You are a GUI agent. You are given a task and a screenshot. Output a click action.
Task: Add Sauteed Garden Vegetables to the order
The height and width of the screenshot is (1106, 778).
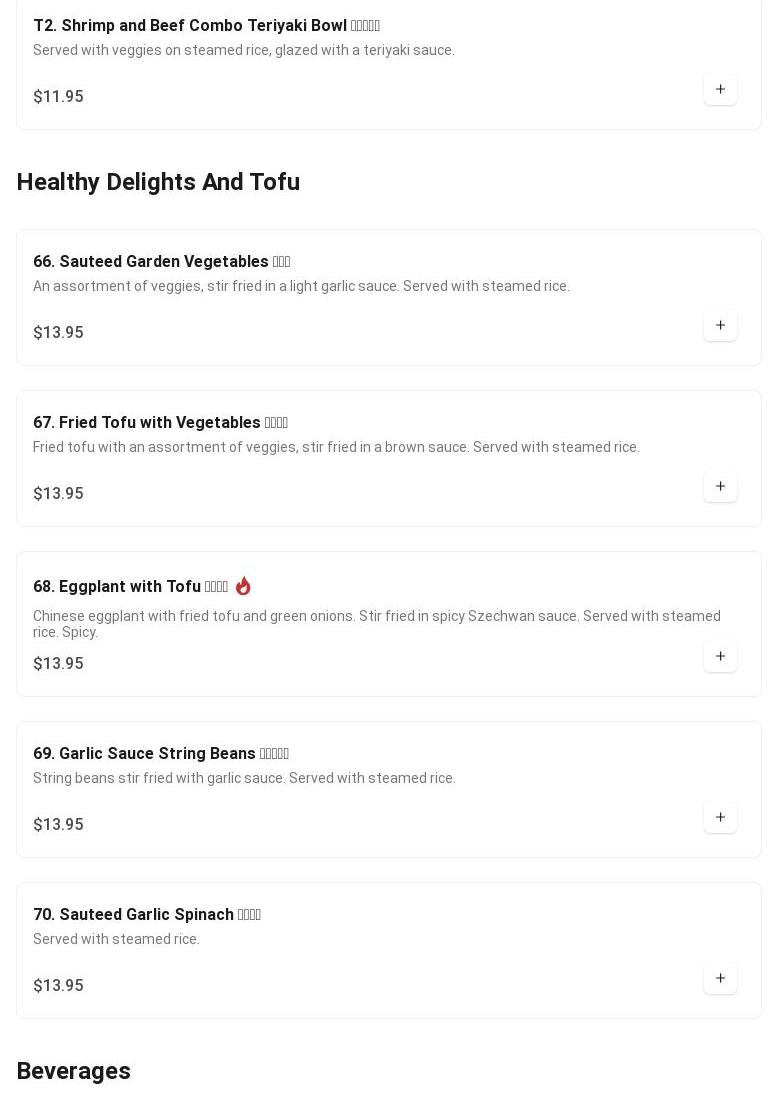720,325
